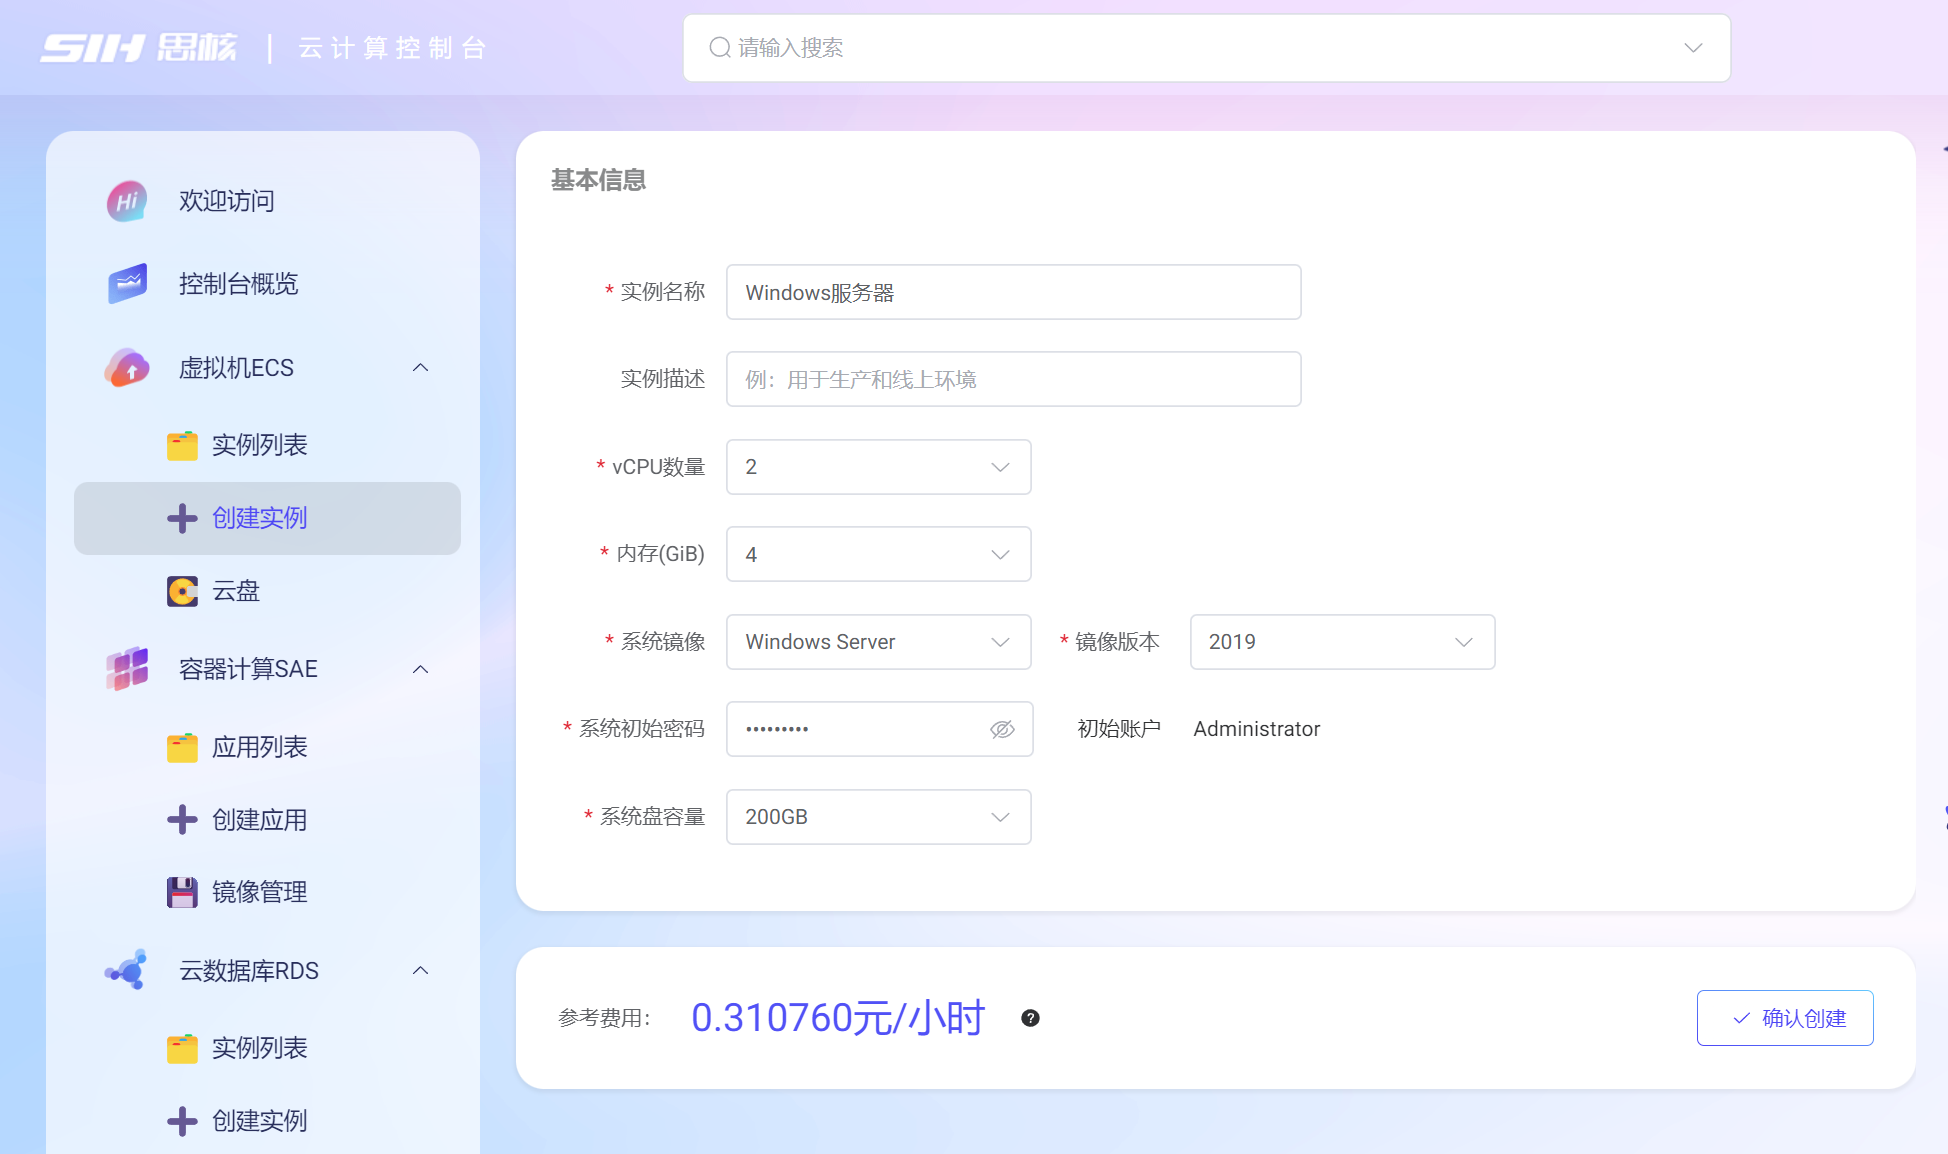Click the top search input box

(x=1207, y=48)
